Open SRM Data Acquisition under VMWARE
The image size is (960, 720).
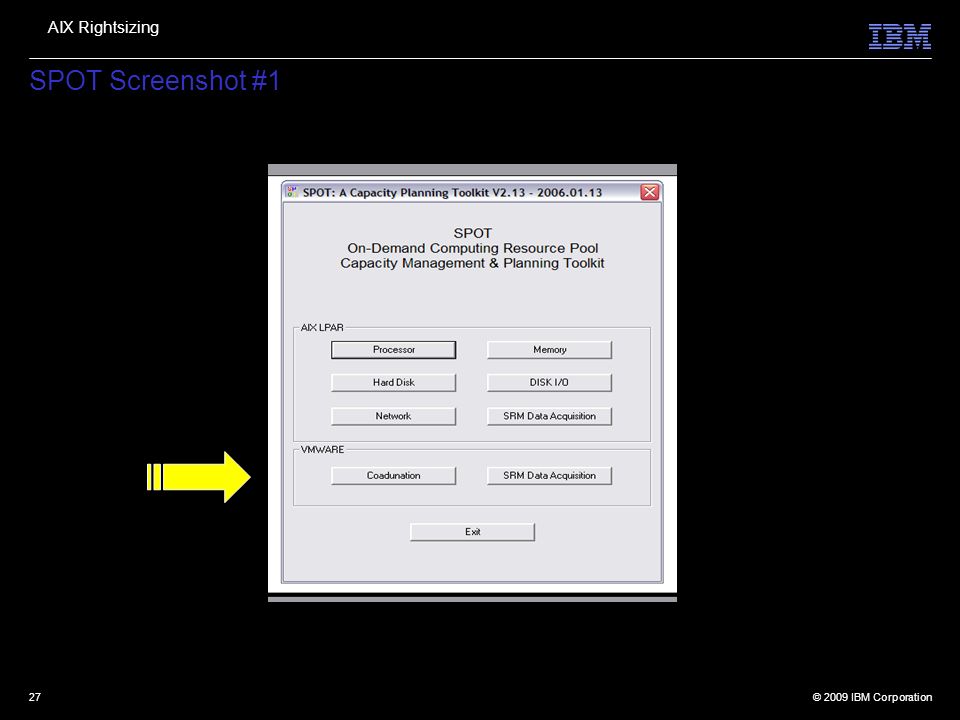[x=549, y=476]
